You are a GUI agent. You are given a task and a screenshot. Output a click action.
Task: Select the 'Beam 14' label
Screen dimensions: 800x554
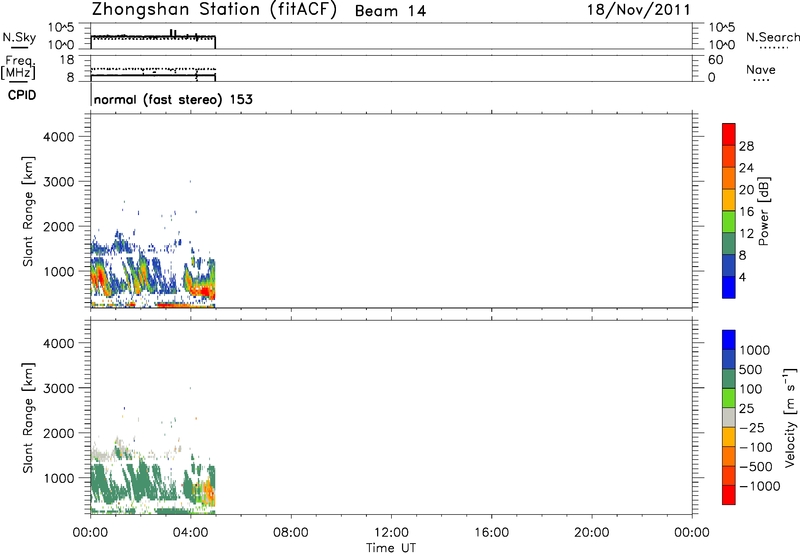click(x=390, y=11)
